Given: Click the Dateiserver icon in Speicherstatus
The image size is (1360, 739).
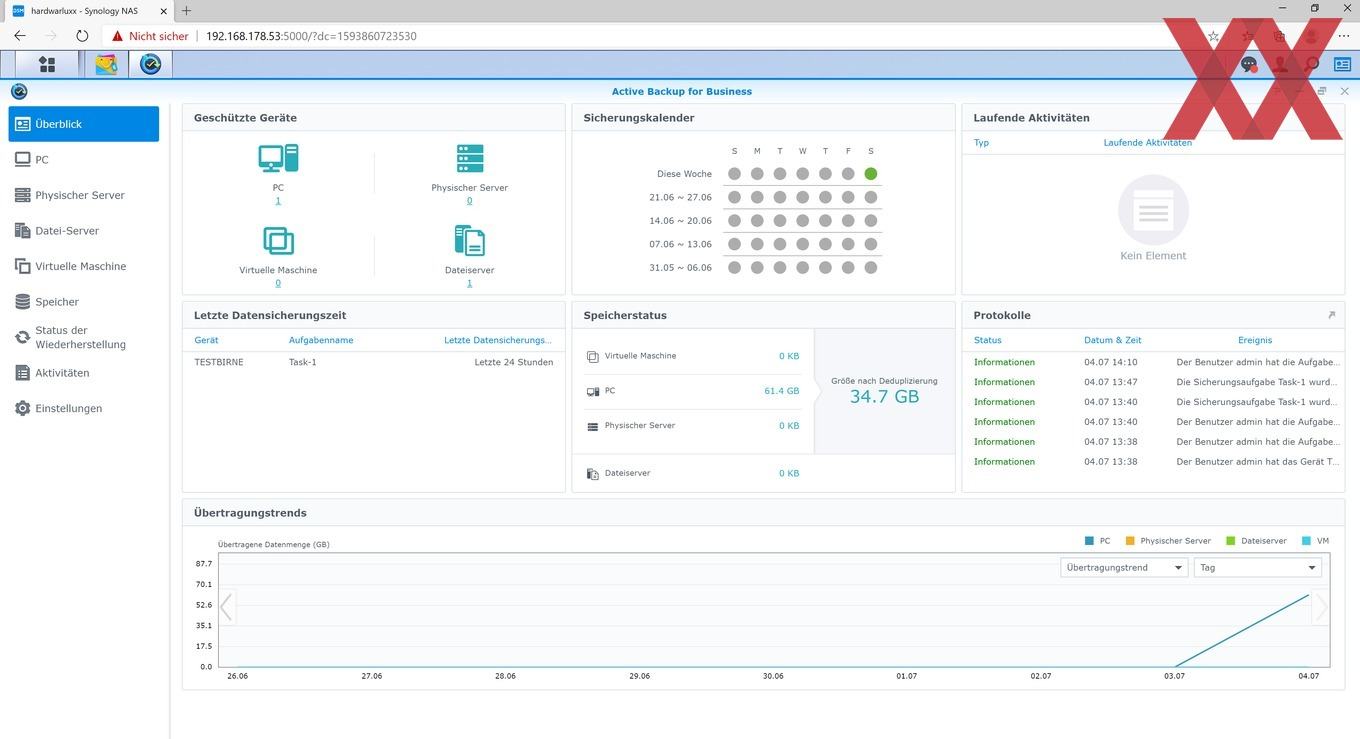Looking at the screenshot, I should (x=593, y=473).
